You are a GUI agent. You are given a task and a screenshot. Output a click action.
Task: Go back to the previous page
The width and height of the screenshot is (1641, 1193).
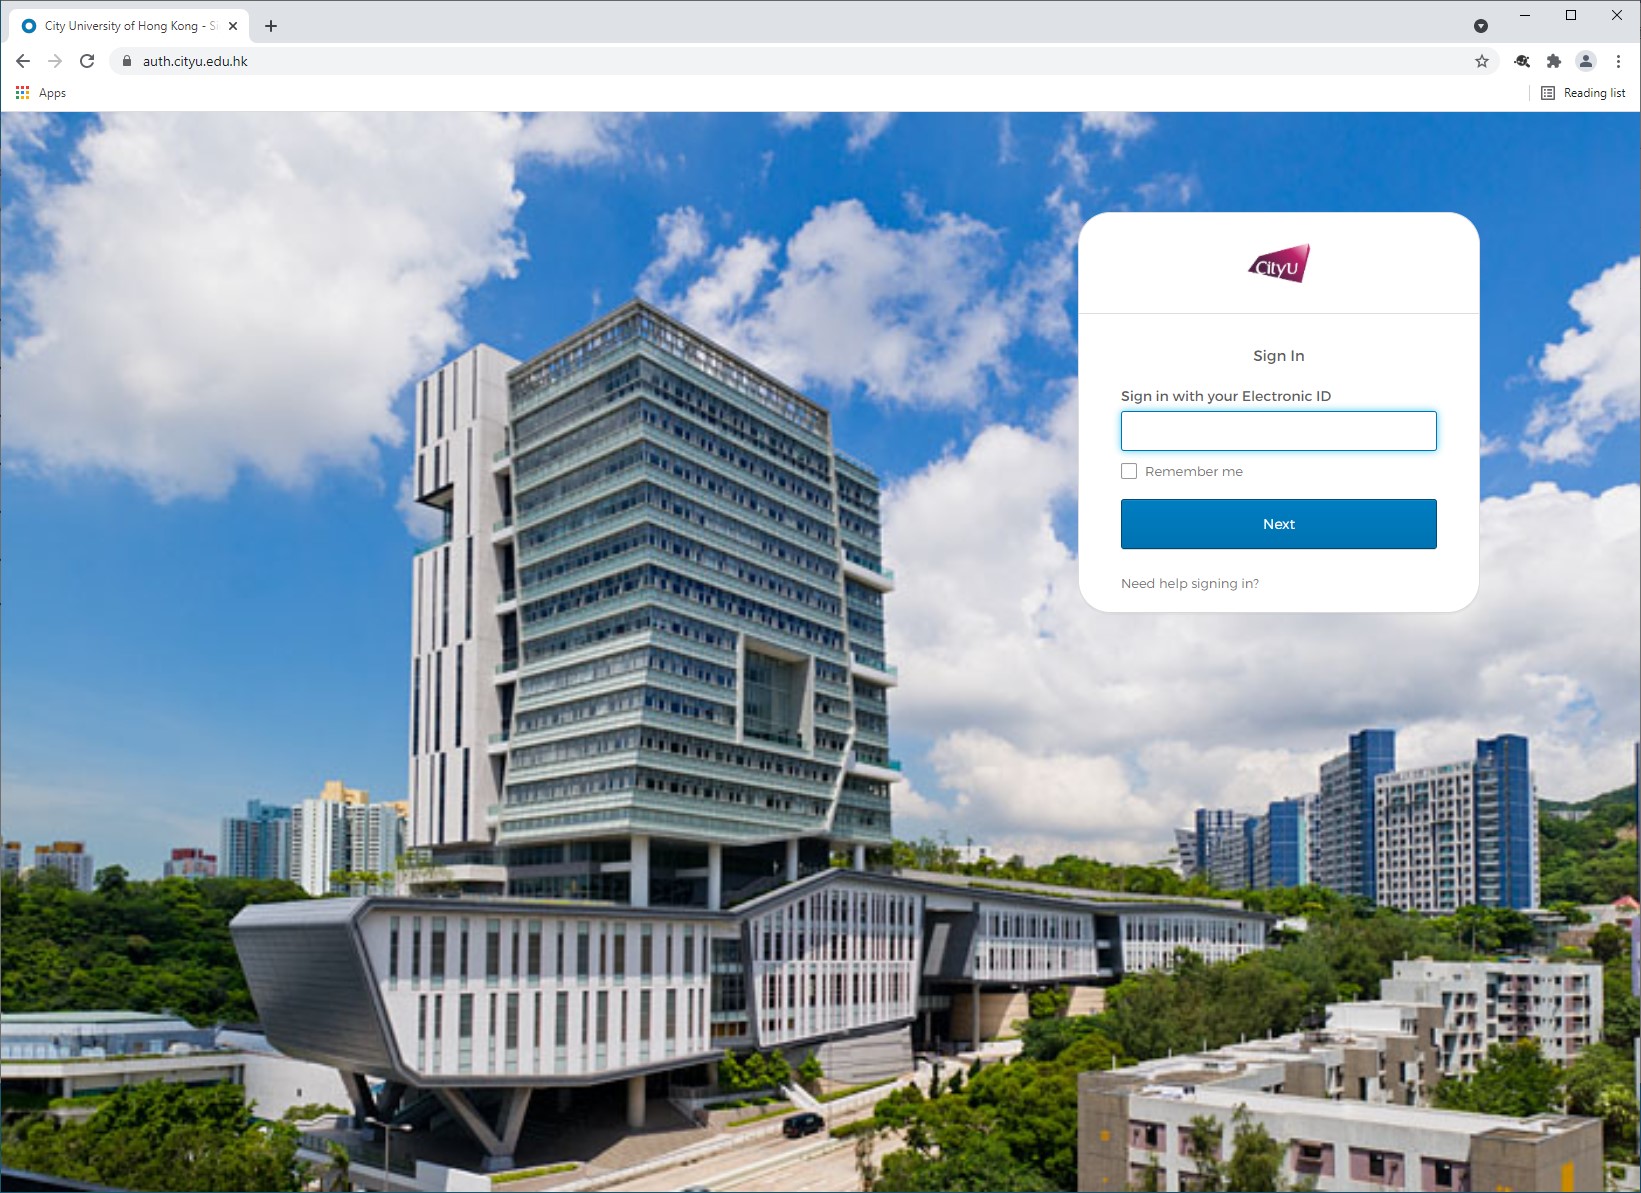pyautogui.click(x=23, y=61)
